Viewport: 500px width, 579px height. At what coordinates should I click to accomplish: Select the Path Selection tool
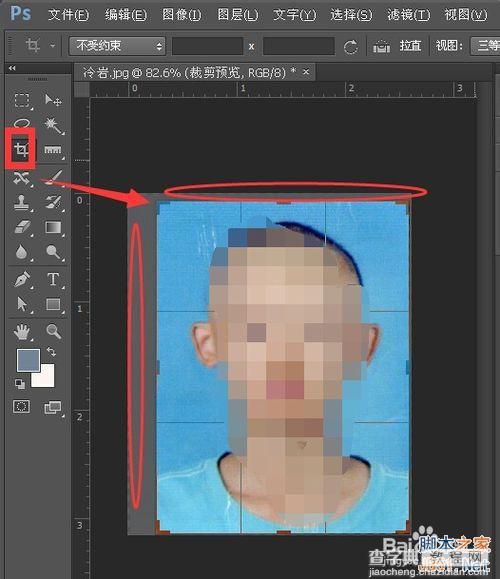tap(22, 304)
